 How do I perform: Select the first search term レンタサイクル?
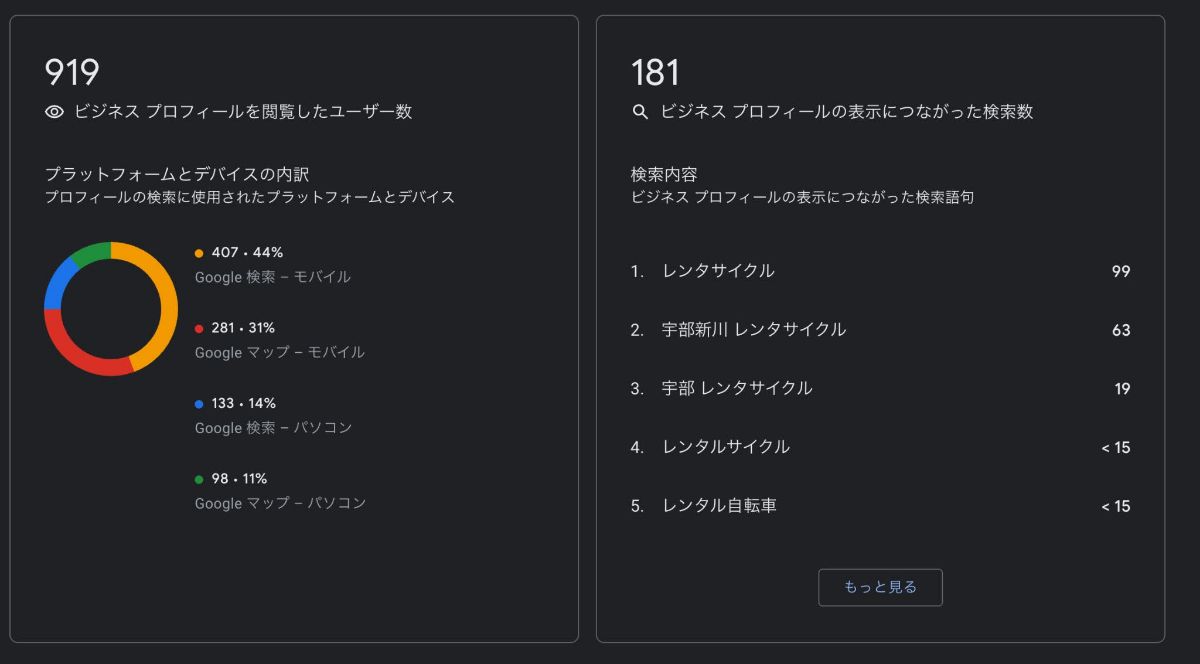[x=718, y=271]
